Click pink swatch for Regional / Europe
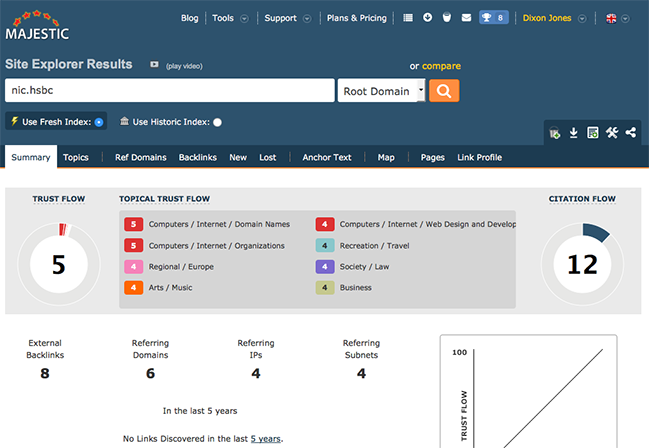The image size is (649, 448). tap(133, 267)
